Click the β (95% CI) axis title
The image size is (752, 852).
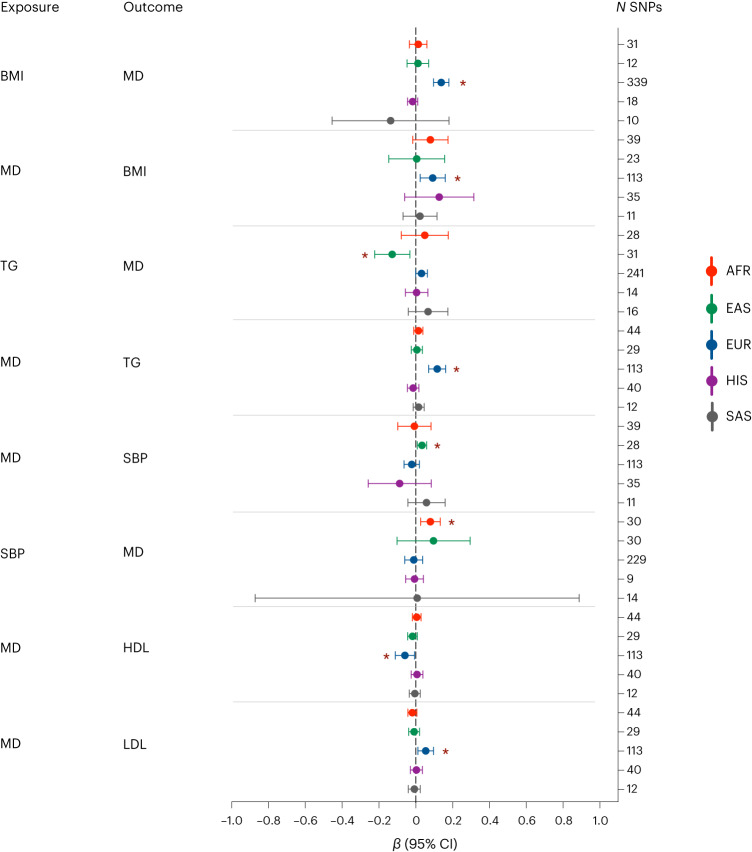coord(425,844)
